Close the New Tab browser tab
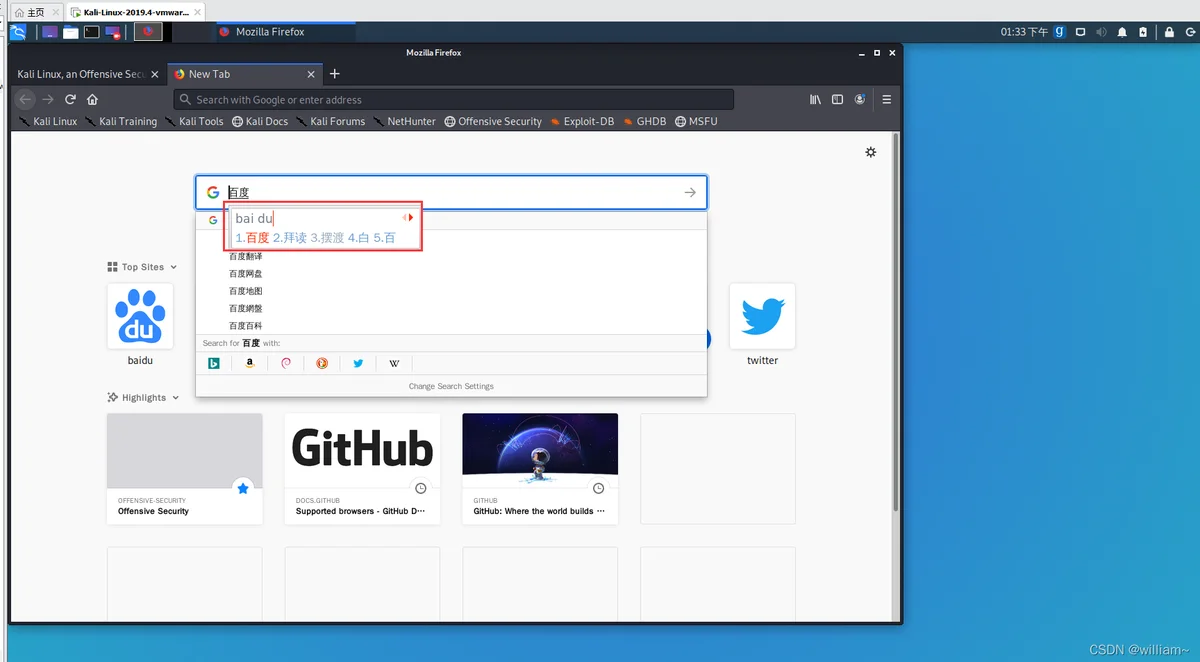 pos(311,74)
